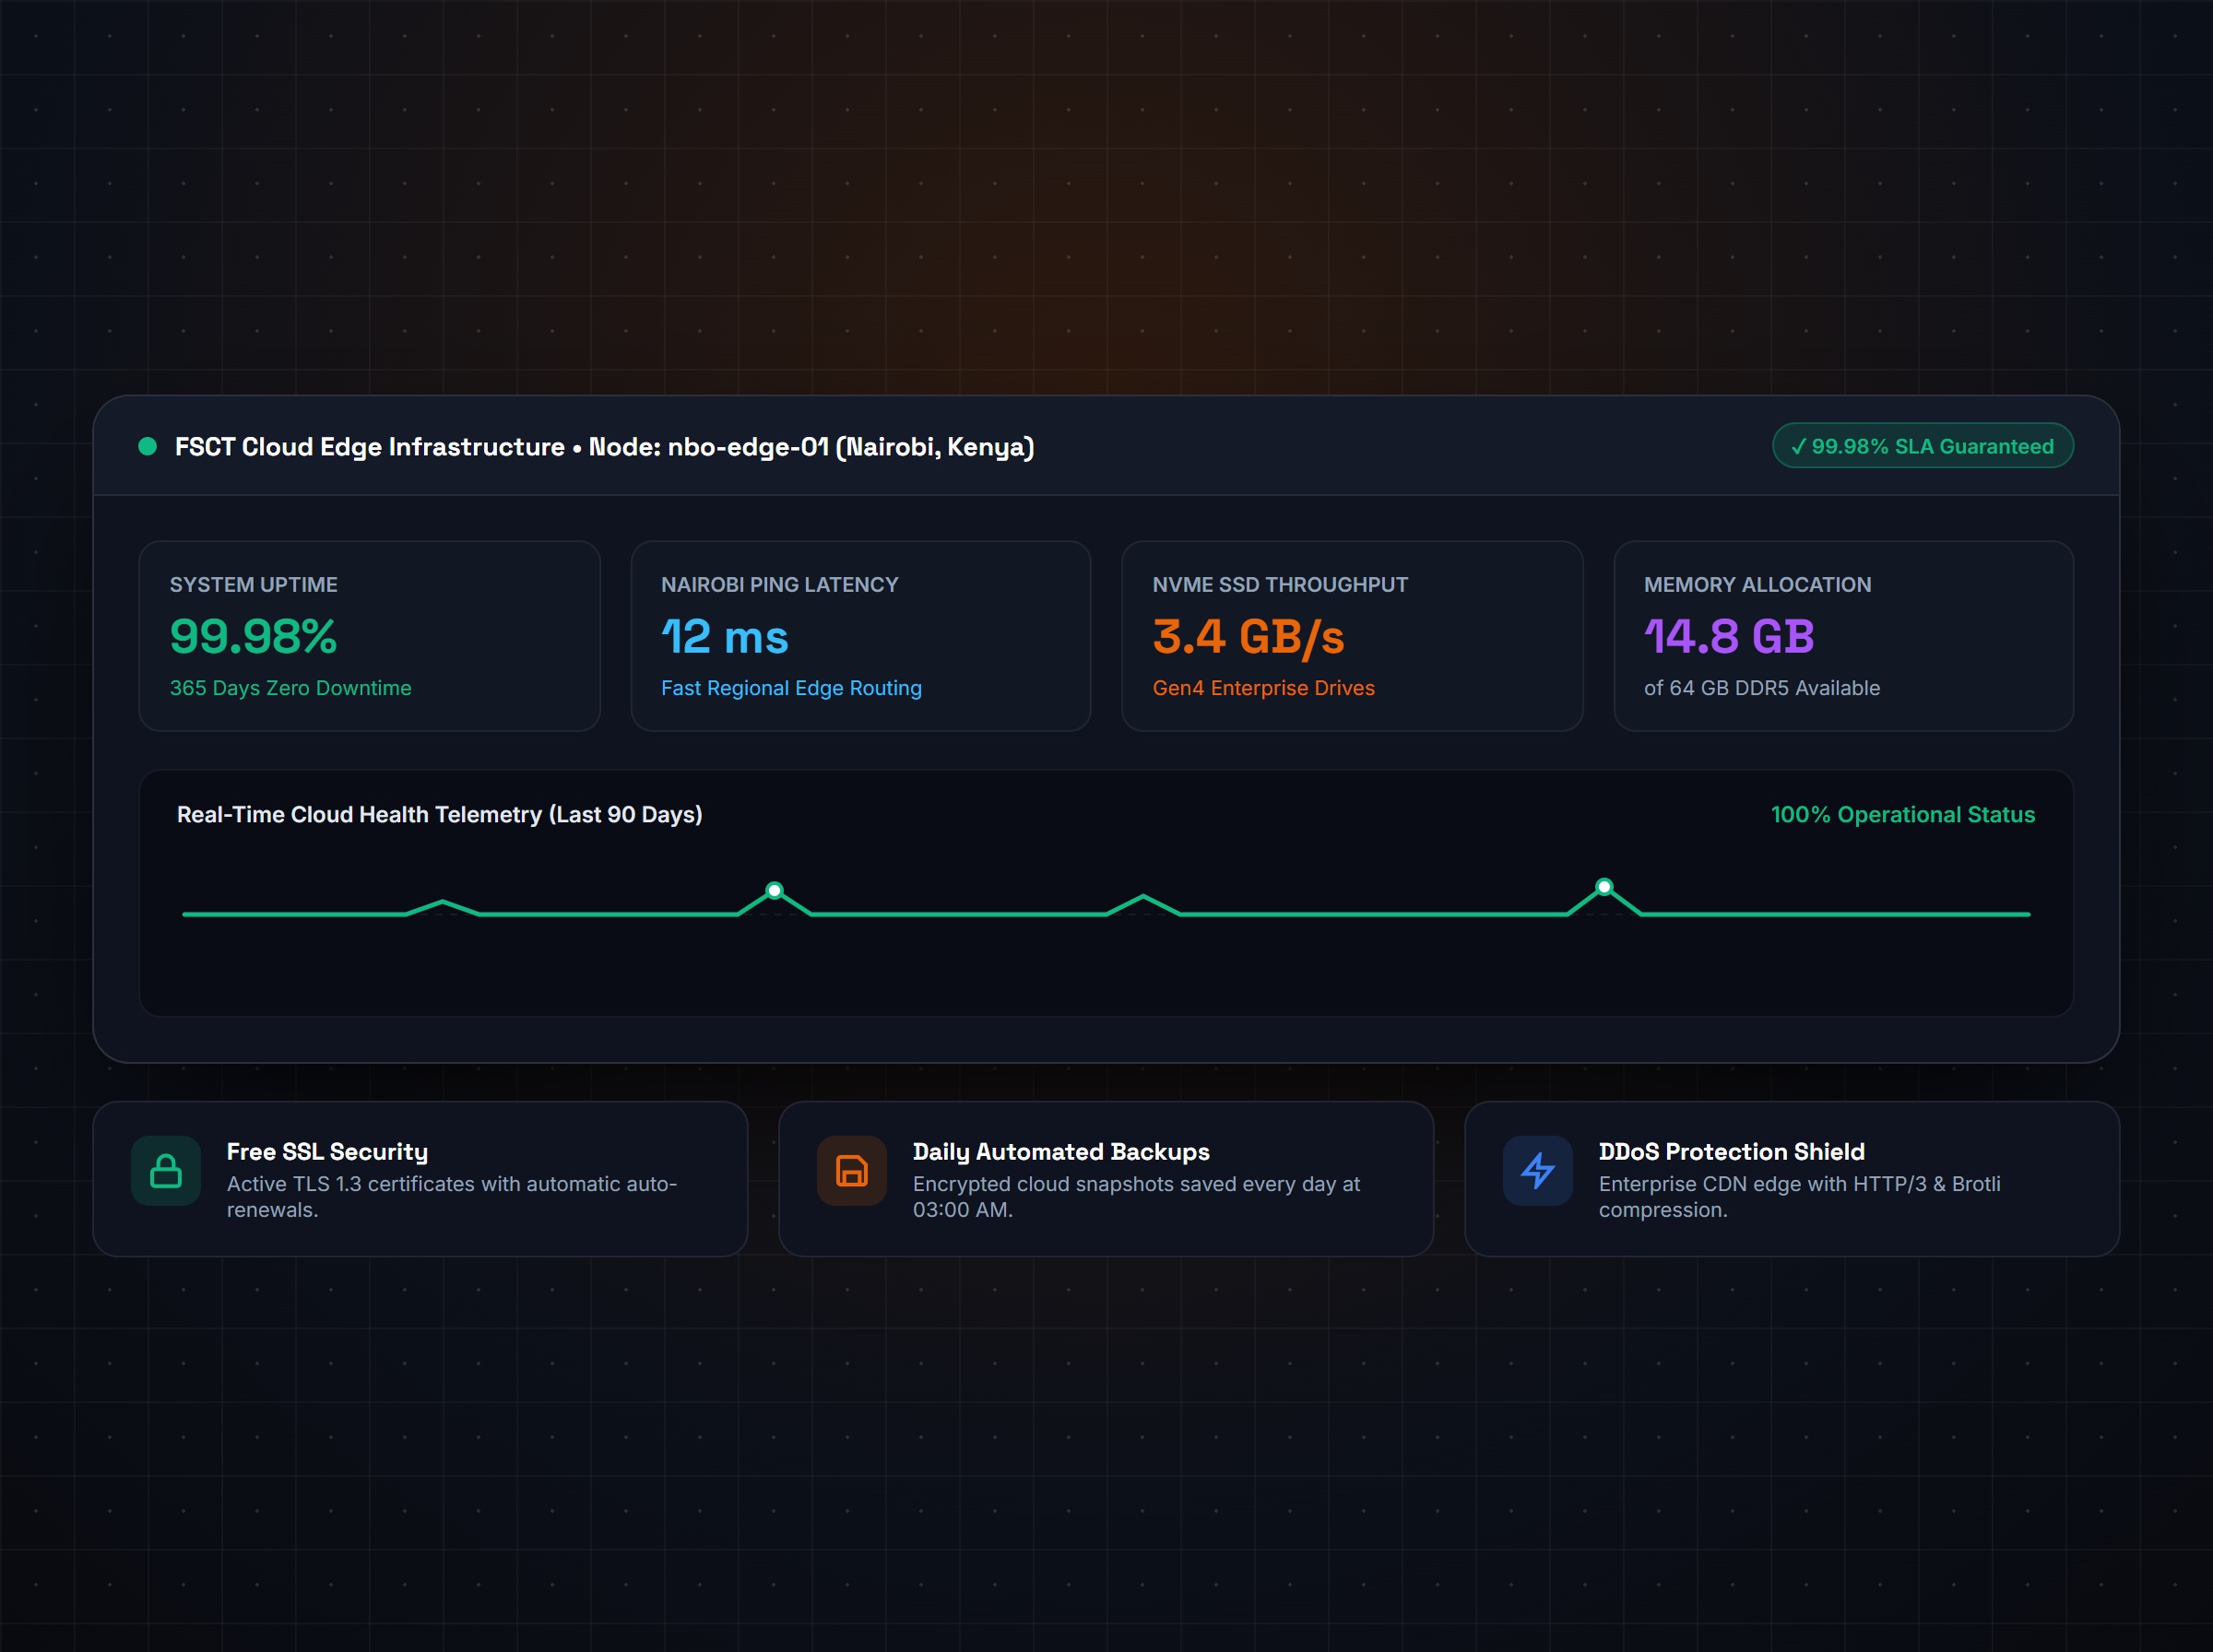Click 'of 64 GB DDR5 Available' text
The height and width of the screenshot is (1652, 2213).
(x=1762, y=688)
